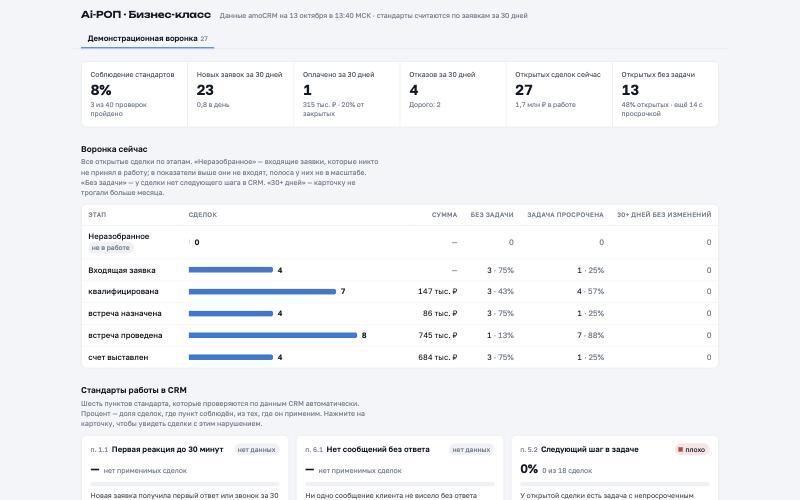Click the 0% value in Следующий шаг card
This screenshot has height=500, width=800.
529,469
